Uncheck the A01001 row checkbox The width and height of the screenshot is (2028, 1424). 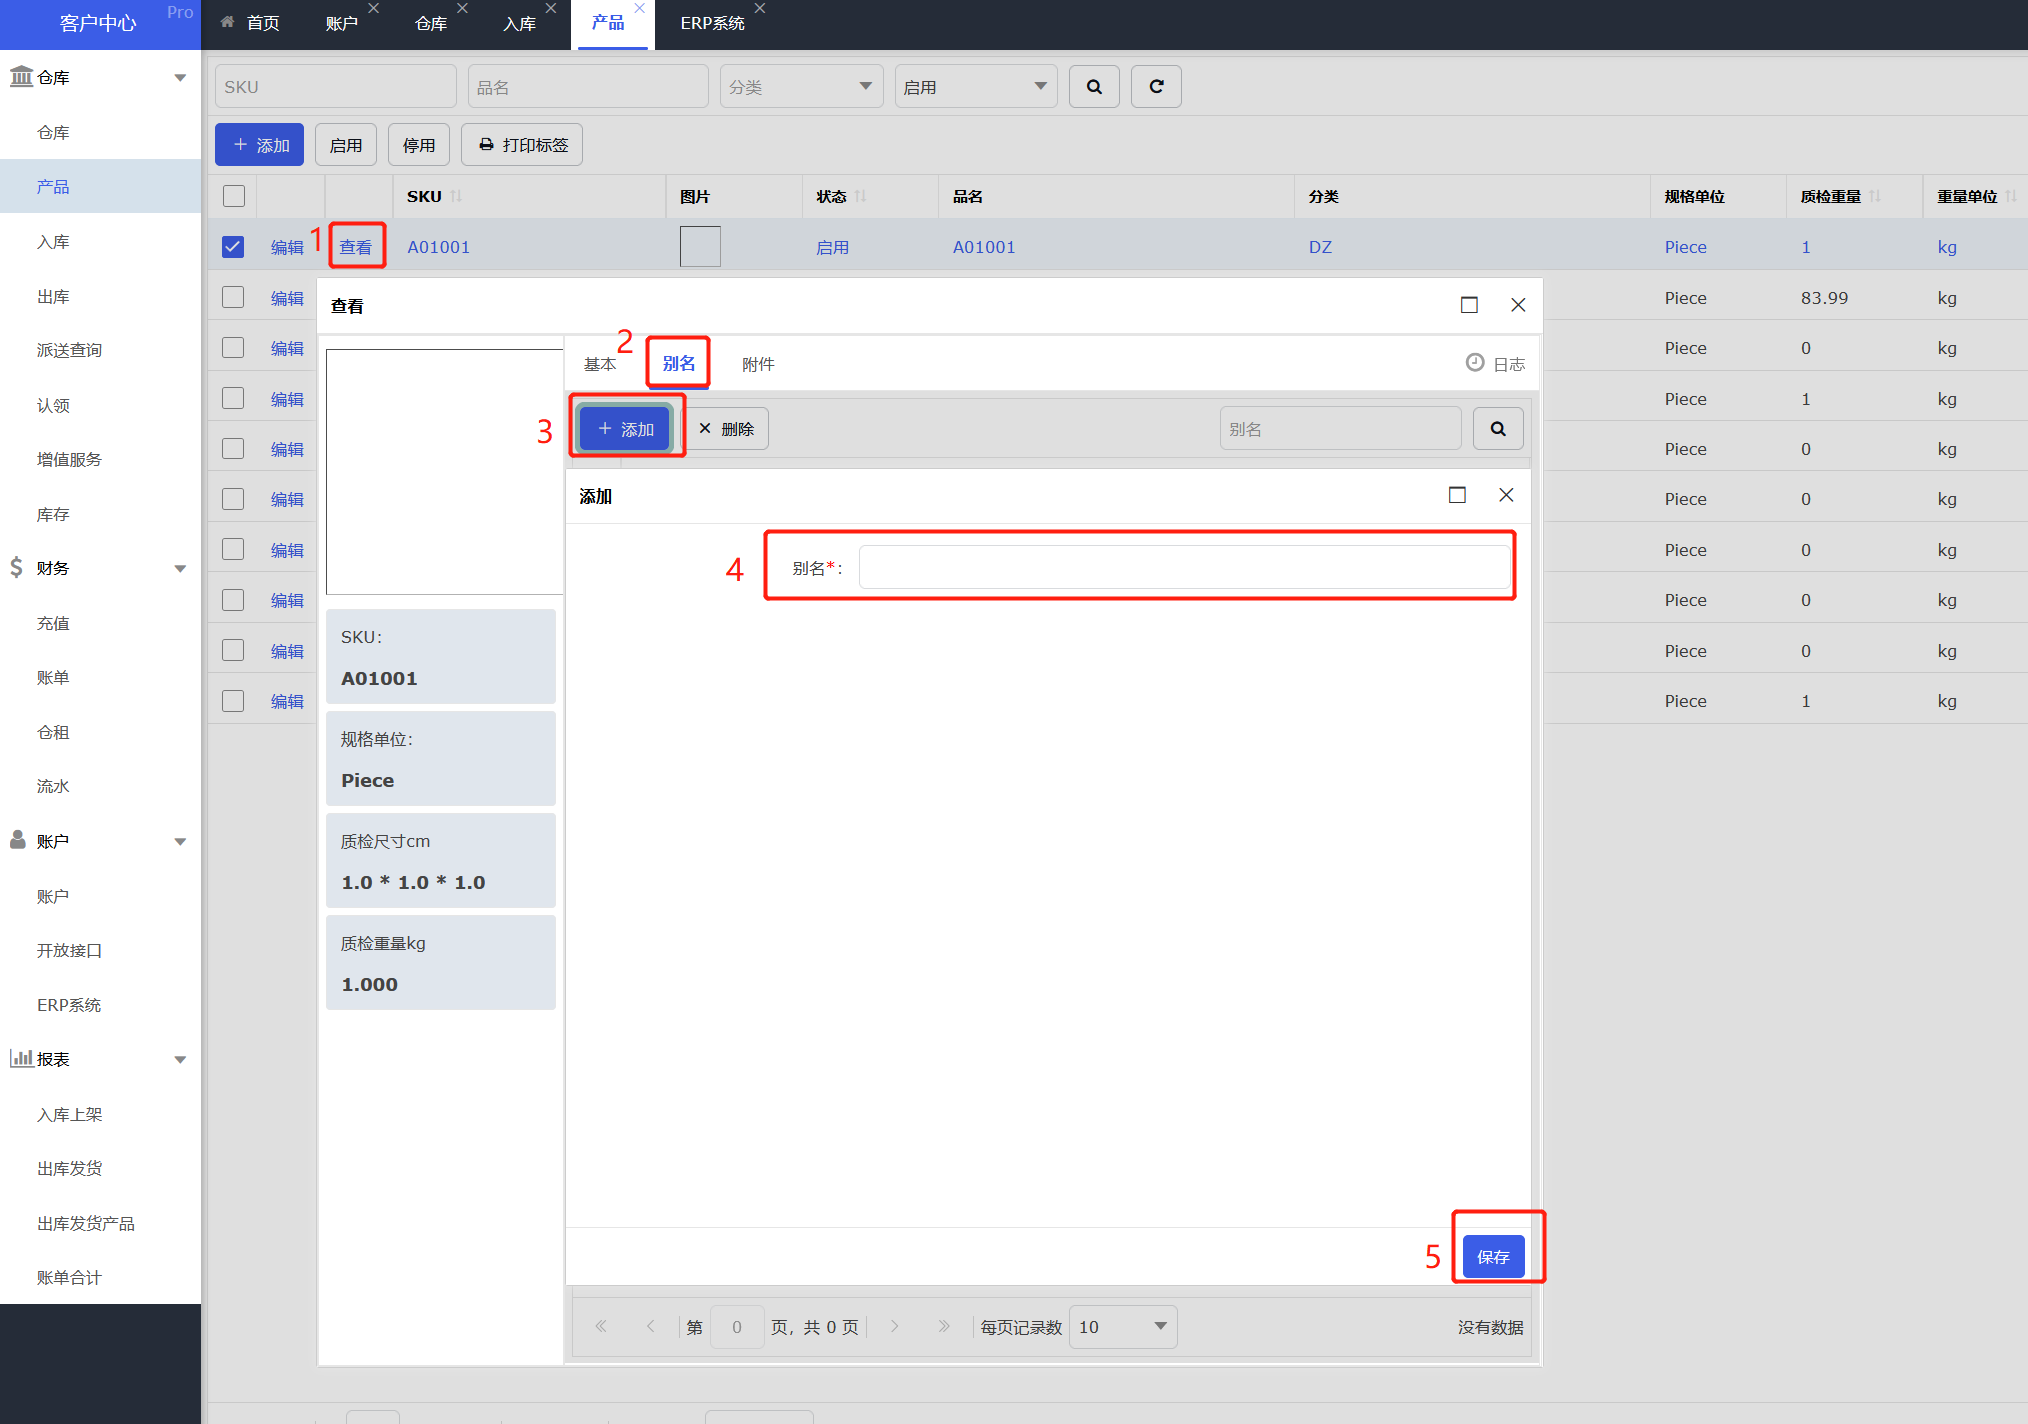[x=233, y=247]
